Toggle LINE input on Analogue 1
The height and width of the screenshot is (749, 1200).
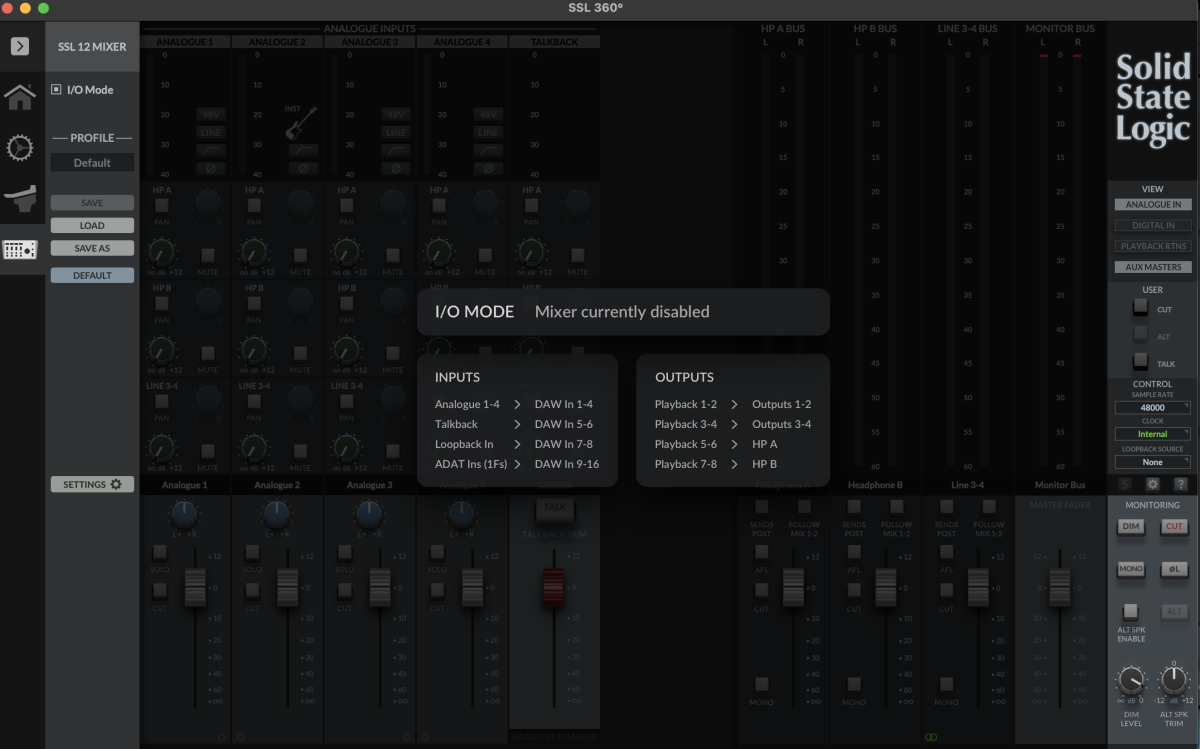point(211,133)
